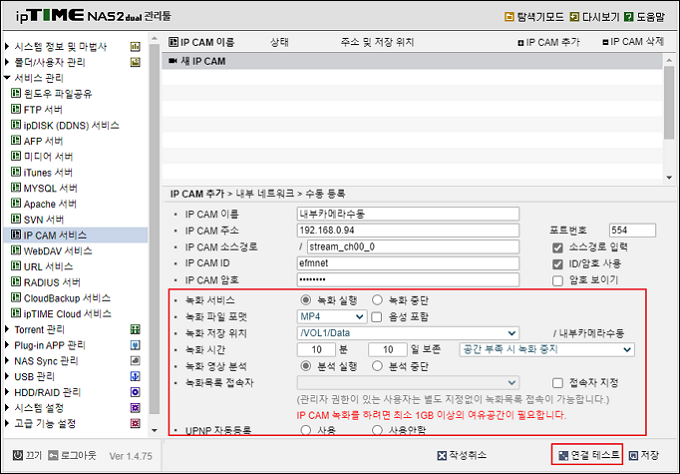
Task: Click the NAS Sync 관리 side icon
Action: point(135,360)
